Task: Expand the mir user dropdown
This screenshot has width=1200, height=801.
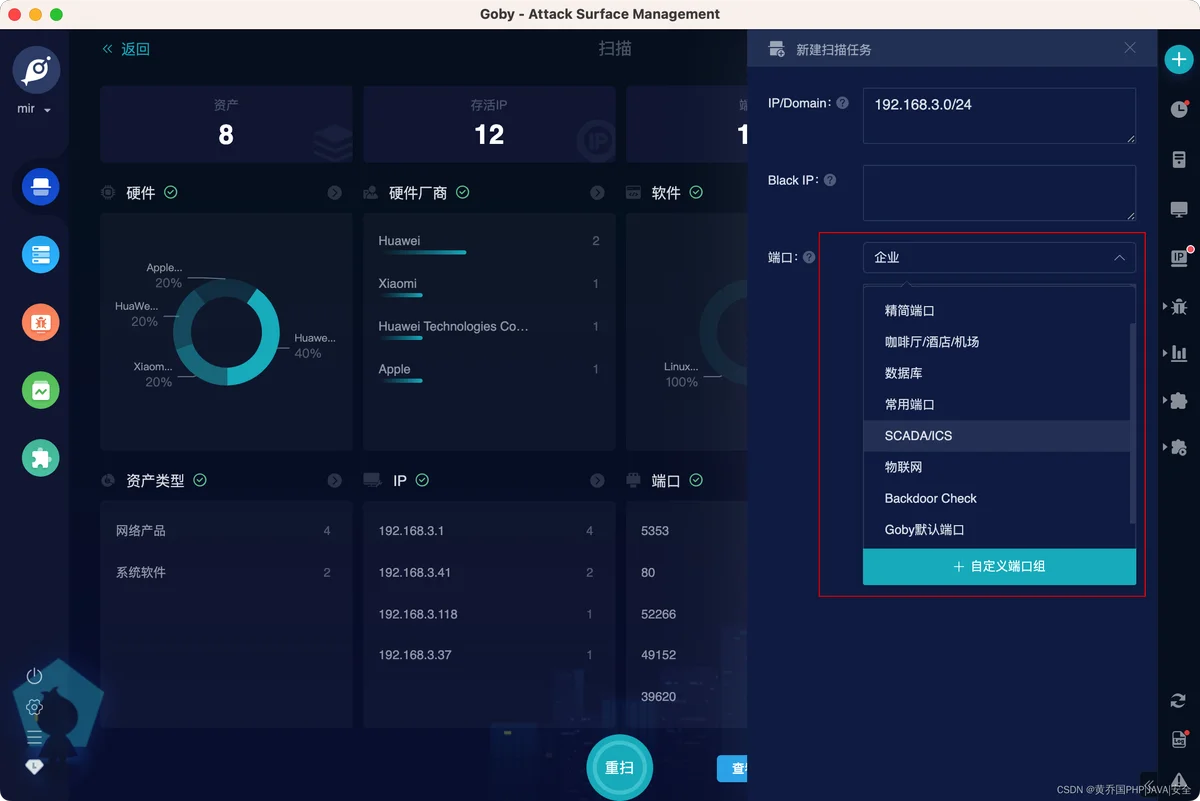Action: point(34,109)
